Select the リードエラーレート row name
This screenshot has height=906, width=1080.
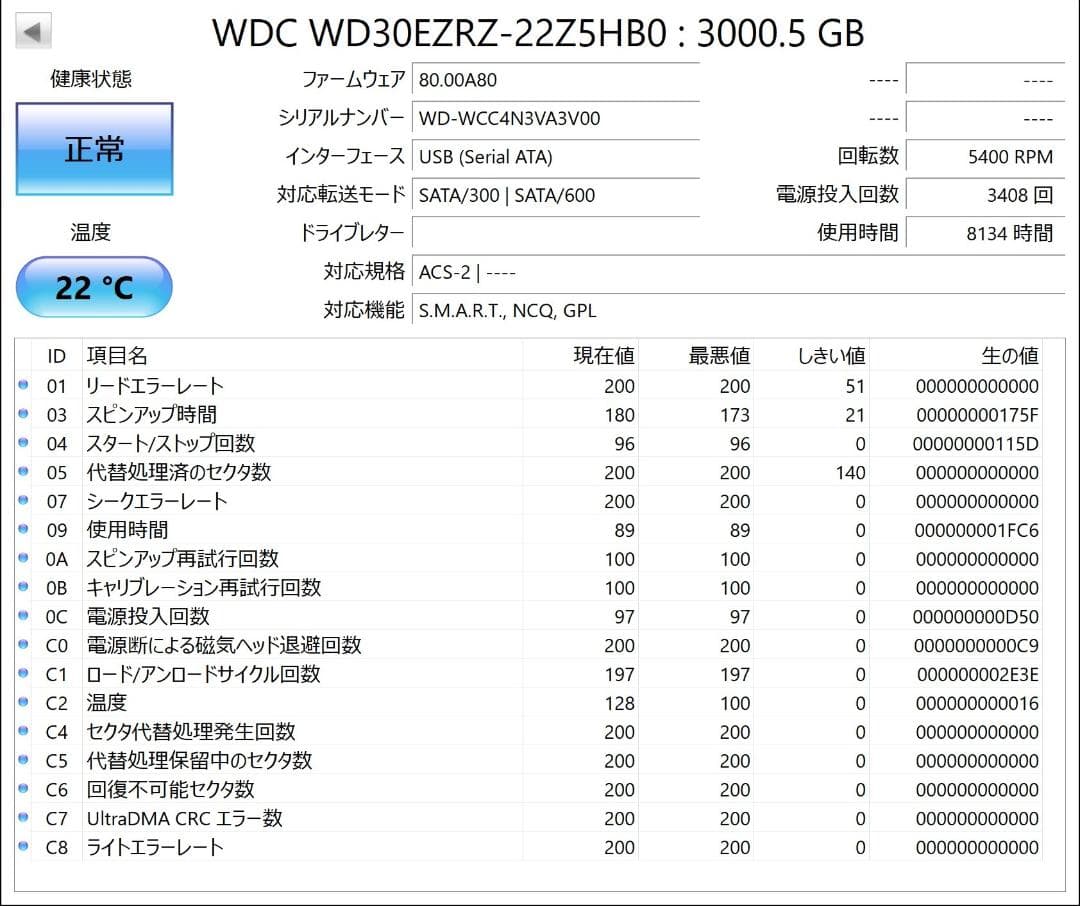pos(155,386)
